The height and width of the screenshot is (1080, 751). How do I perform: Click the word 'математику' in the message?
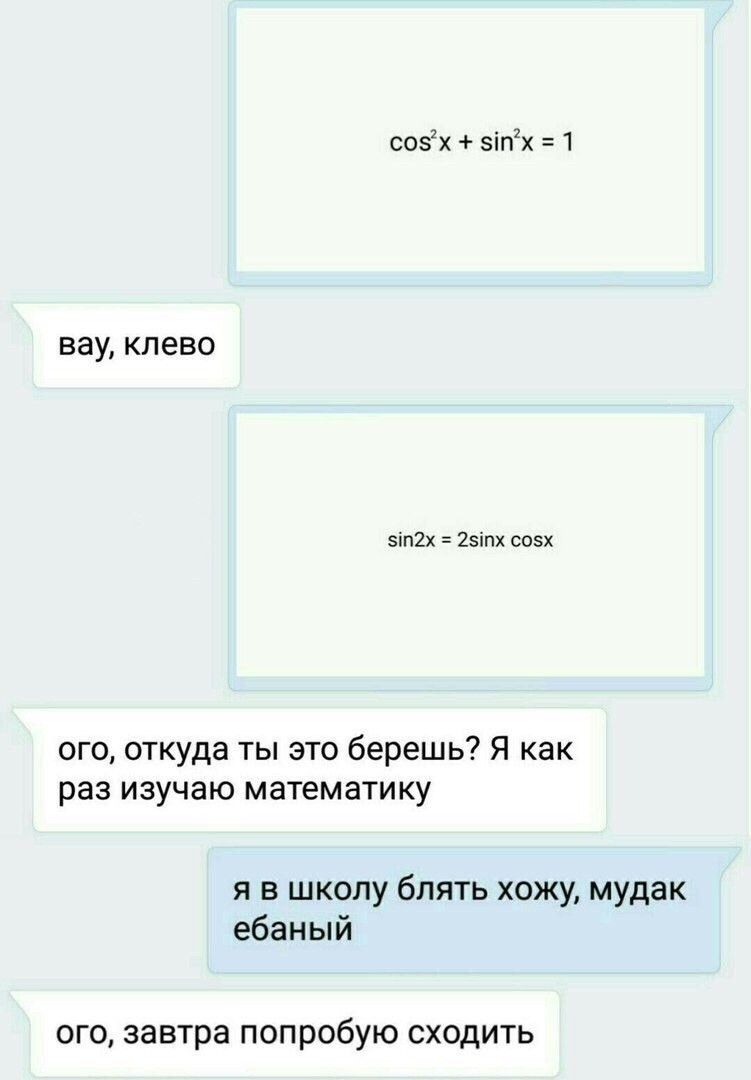click(338, 789)
